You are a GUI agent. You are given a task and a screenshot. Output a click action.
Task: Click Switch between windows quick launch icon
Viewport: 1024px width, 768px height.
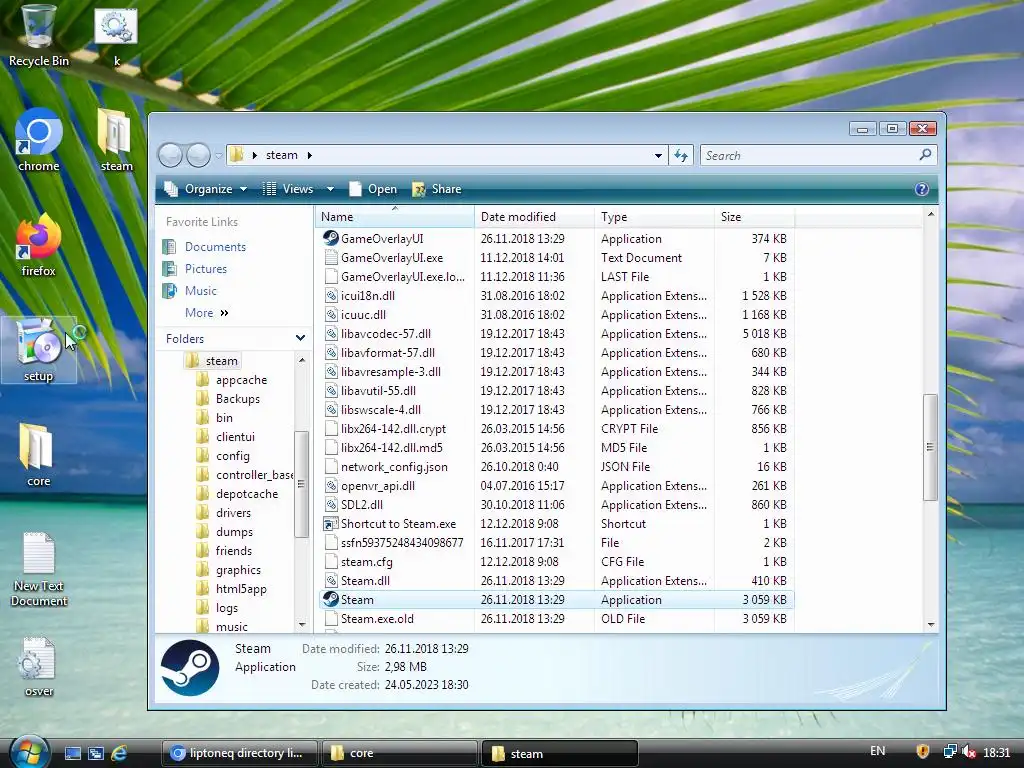pos(96,753)
